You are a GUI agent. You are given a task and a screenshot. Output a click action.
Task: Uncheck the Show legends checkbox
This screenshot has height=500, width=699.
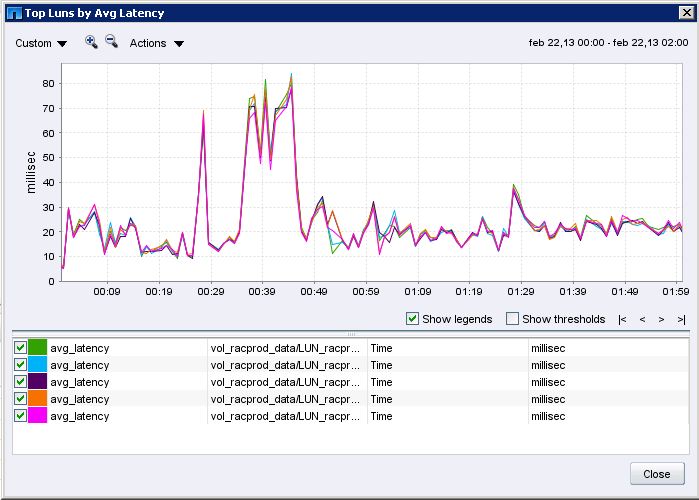click(x=413, y=319)
